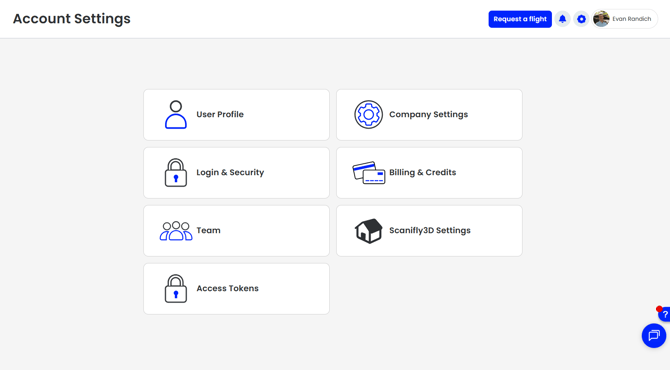This screenshot has width=670, height=370.
Task: Click the help question mark tab
Action: click(664, 314)
